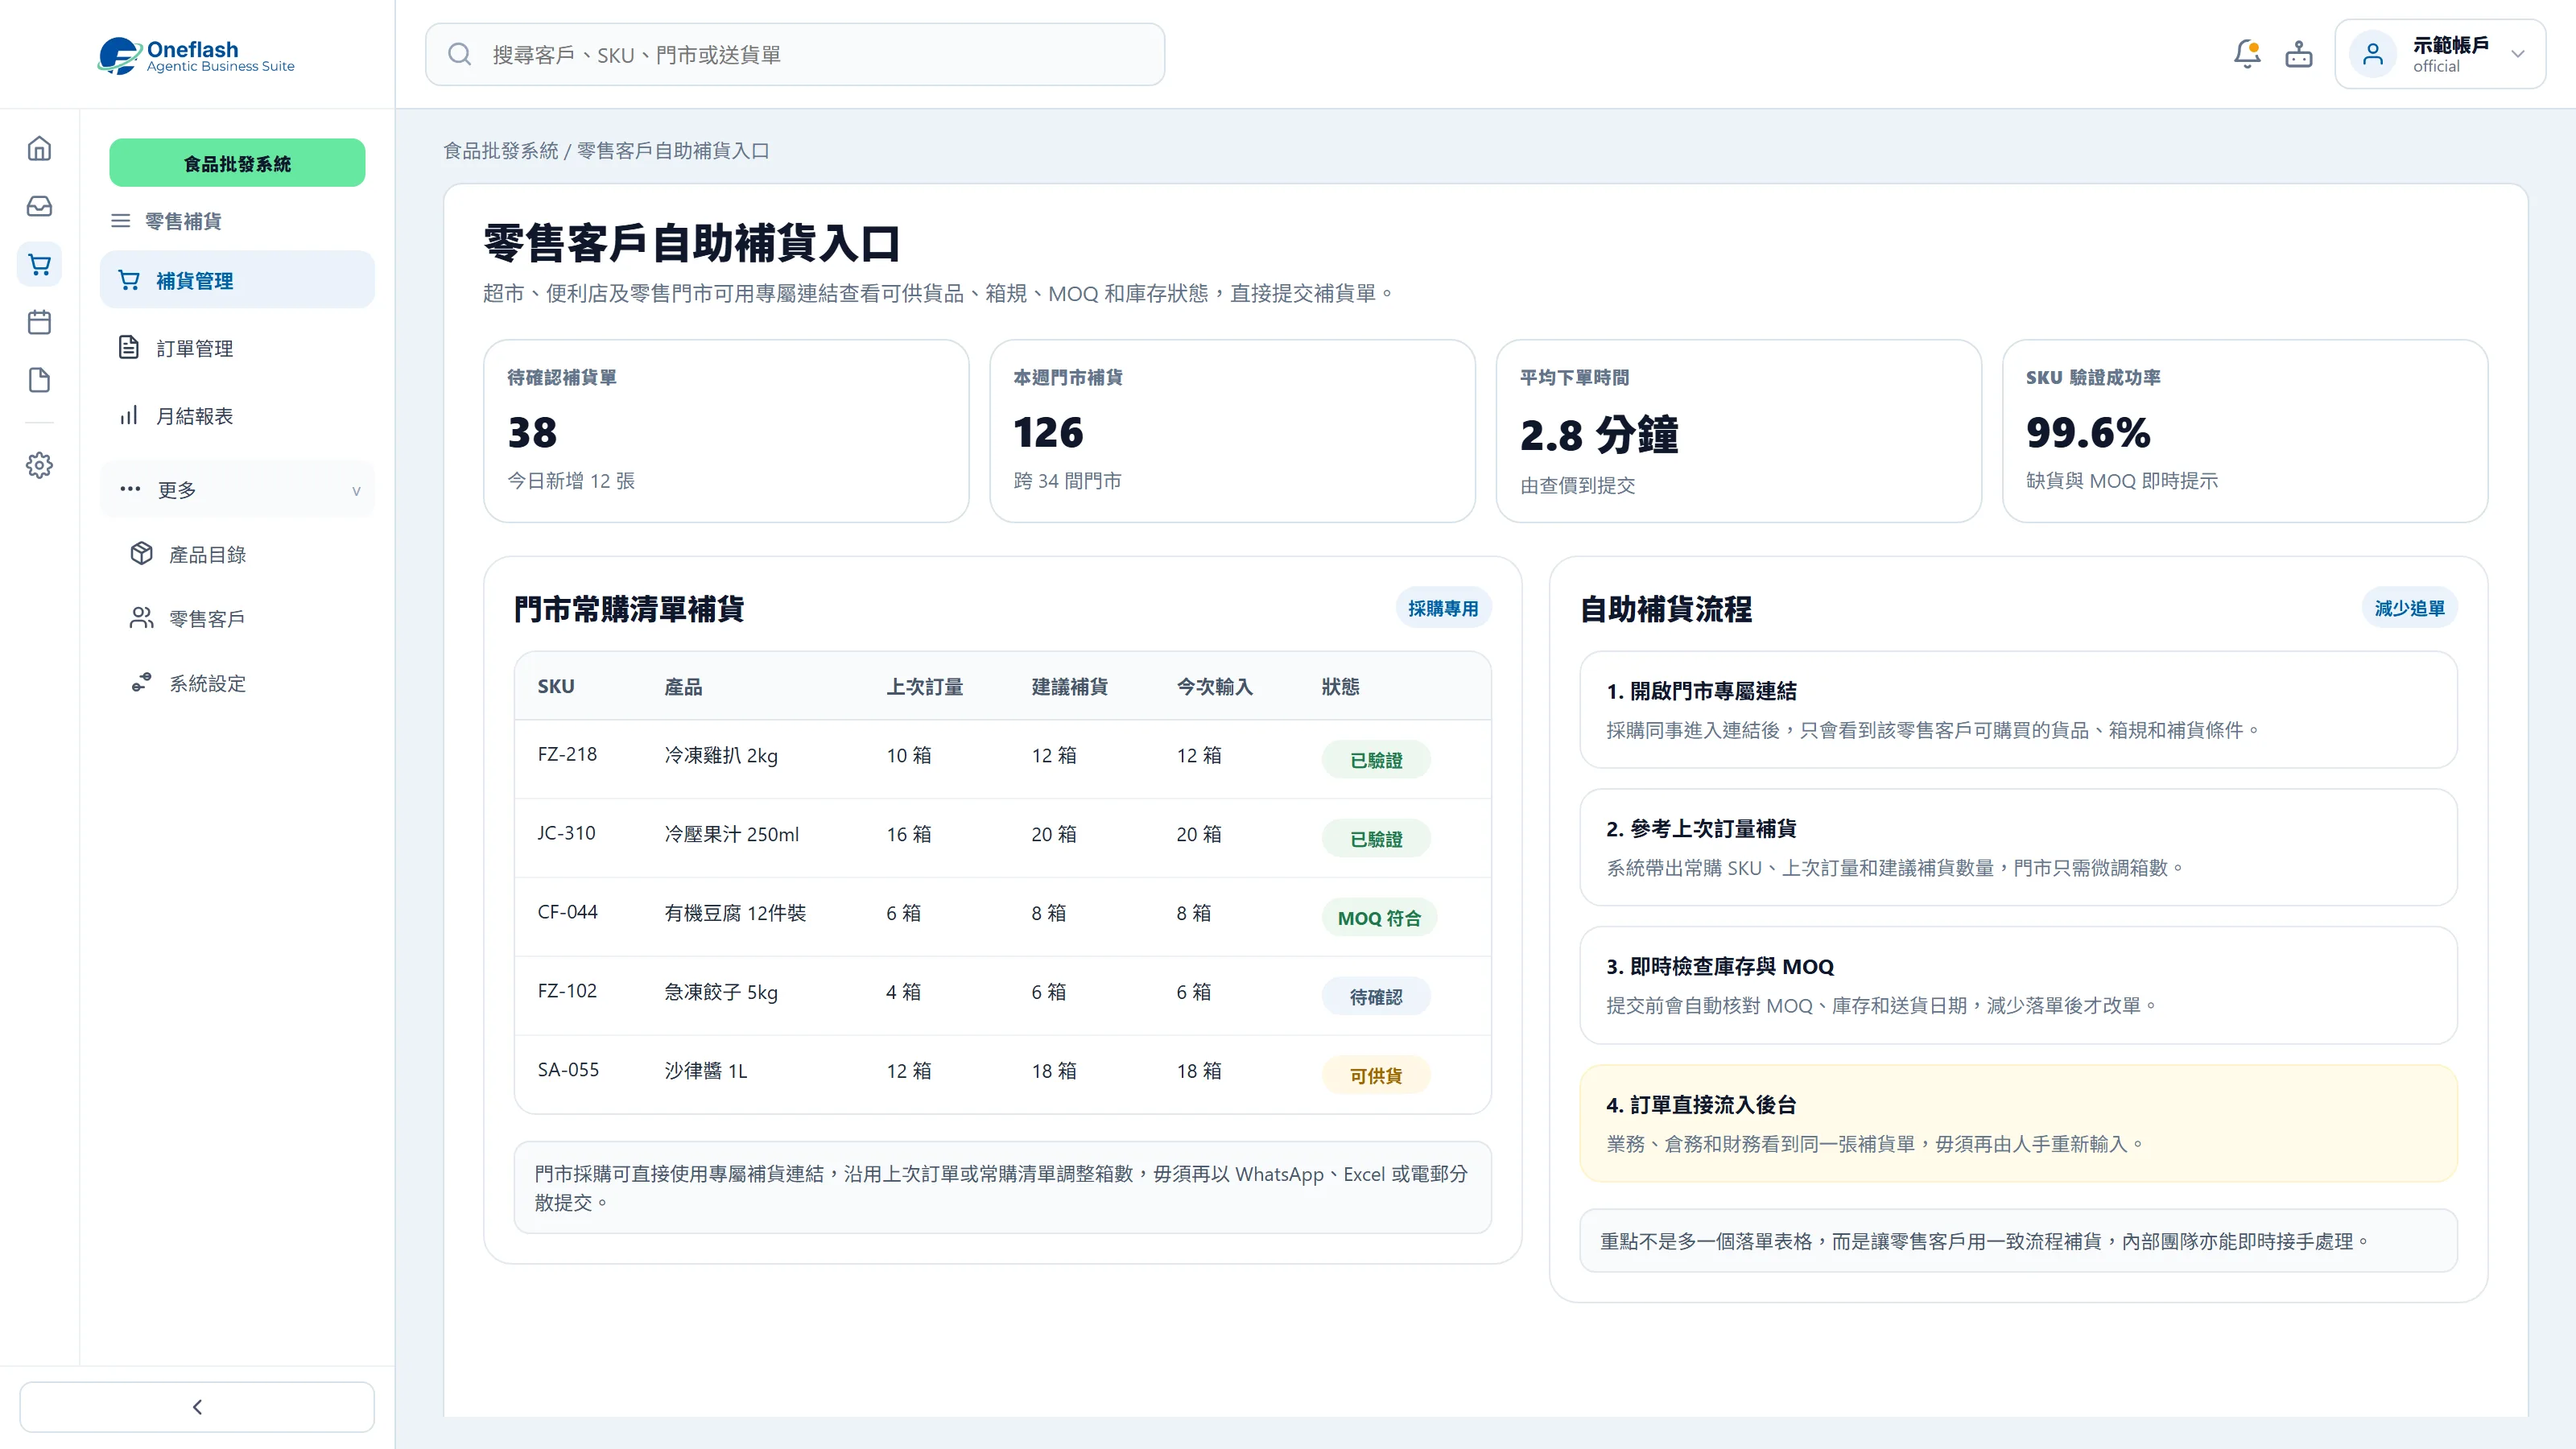
Task: Click the cart icon next to 補貨管理
Action: pos(129,280)
